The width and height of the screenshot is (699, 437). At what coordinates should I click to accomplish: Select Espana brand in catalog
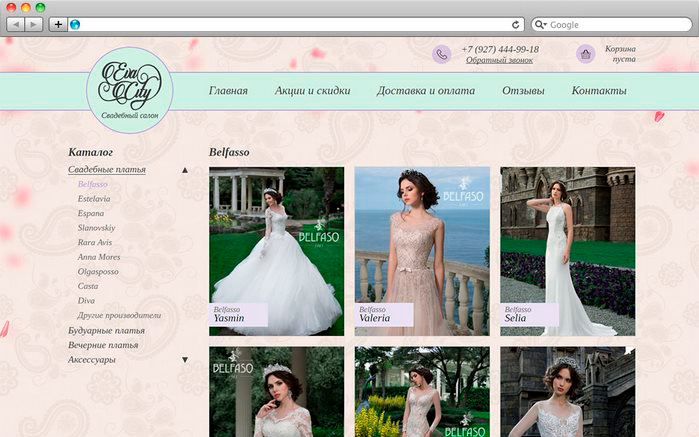[x=91, y=213]
